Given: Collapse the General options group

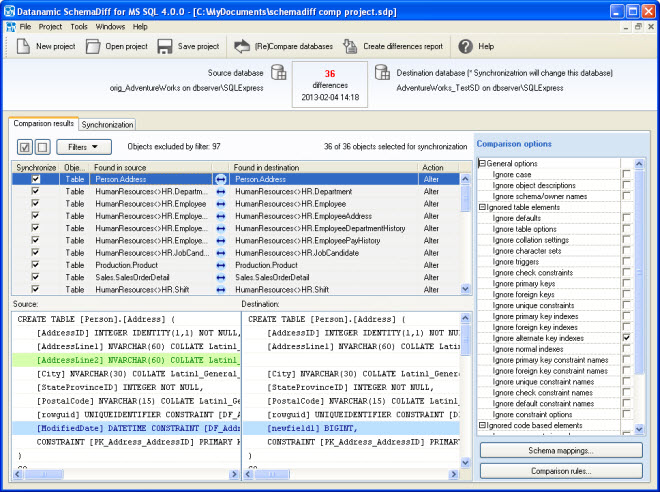Looking at the screenshot, I should point(482,163).
